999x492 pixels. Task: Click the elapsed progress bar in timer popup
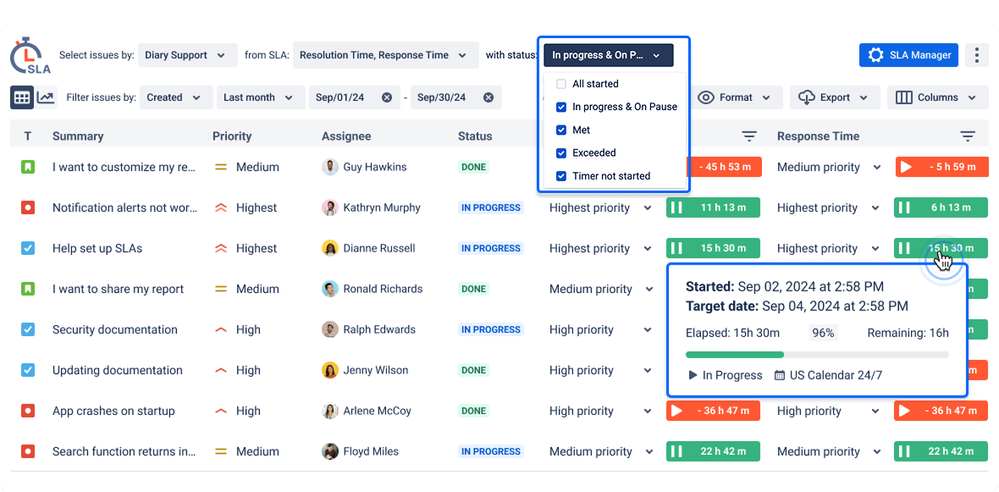[x=817, y=355]
